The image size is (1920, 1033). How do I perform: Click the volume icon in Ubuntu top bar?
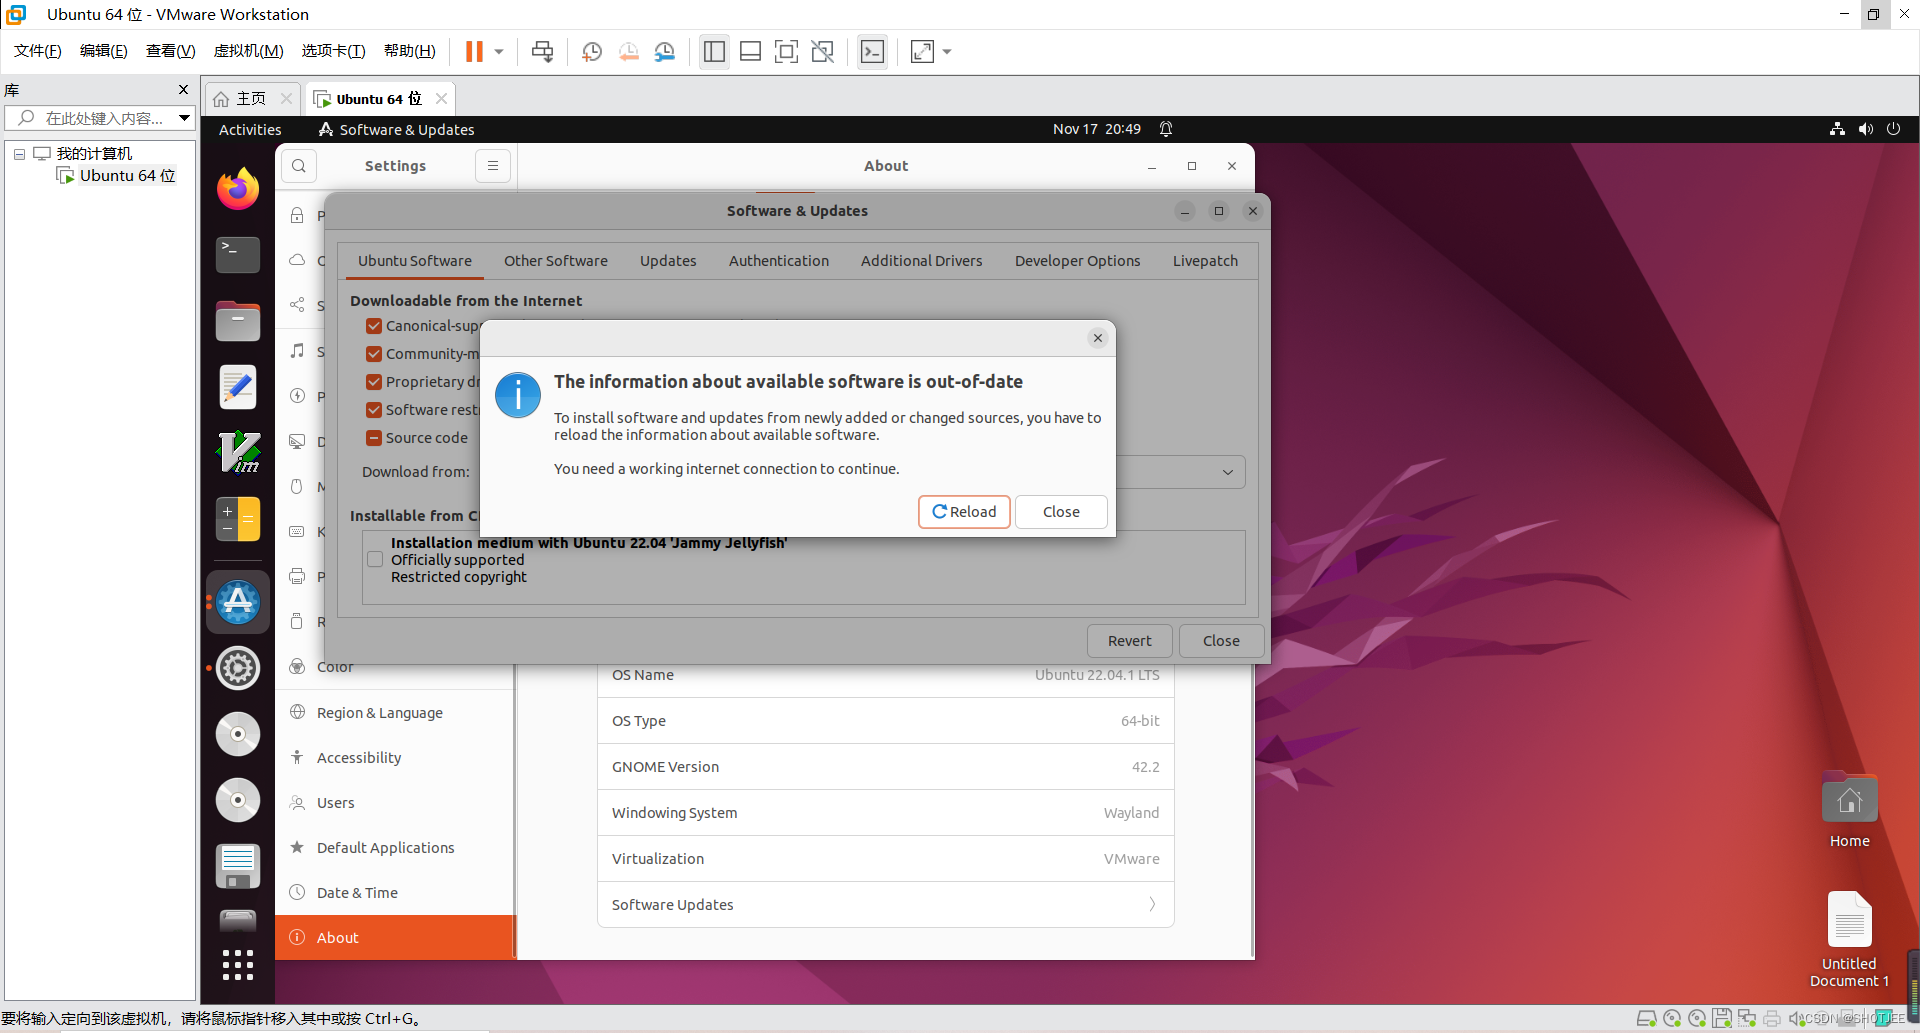1865,129
